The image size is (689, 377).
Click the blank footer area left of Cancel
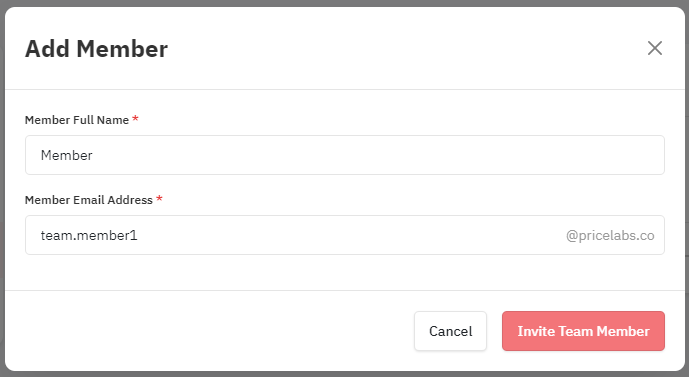(209, 331)
